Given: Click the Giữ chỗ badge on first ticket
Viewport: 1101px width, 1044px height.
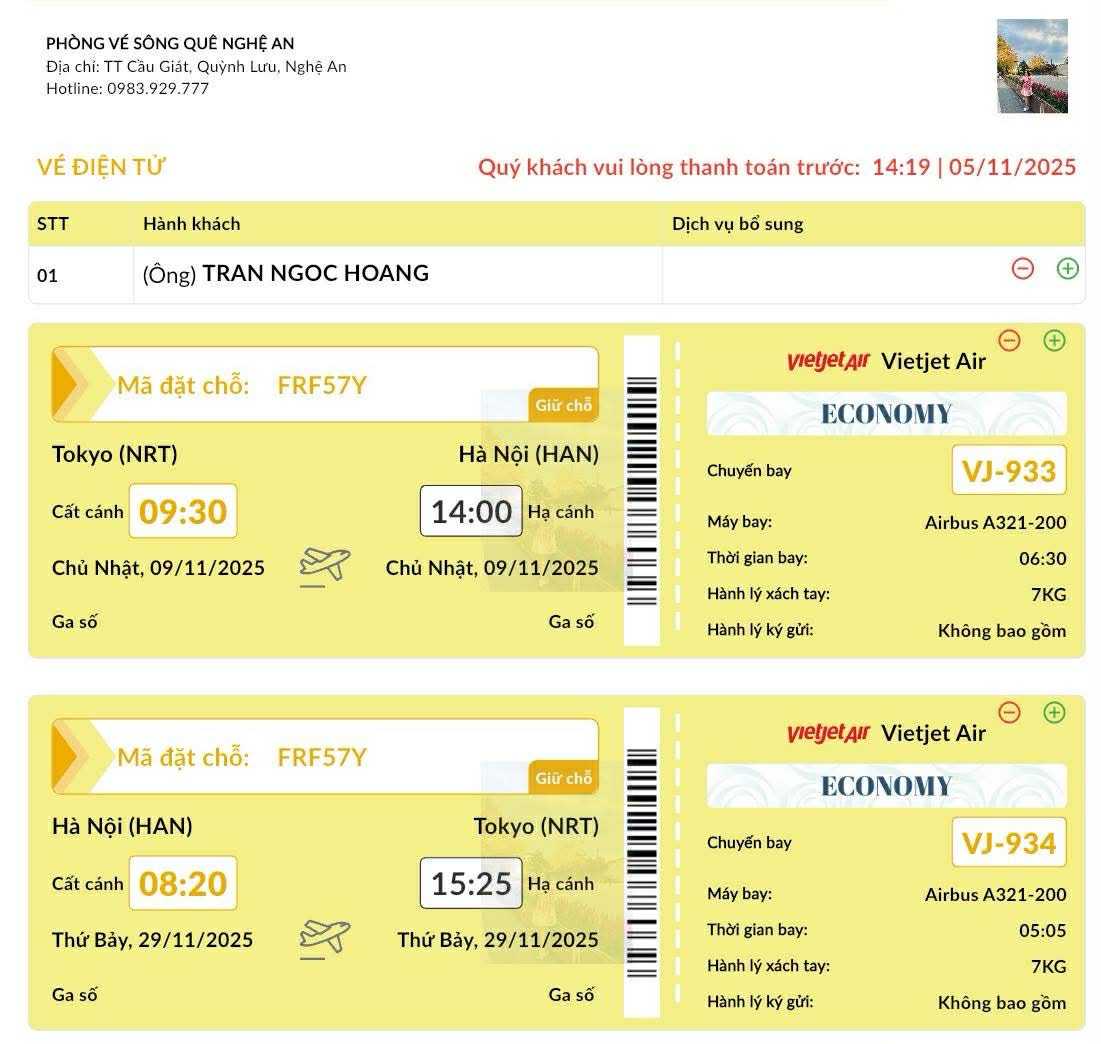Looking at the screenshot, I should click(x=563, y=405).
